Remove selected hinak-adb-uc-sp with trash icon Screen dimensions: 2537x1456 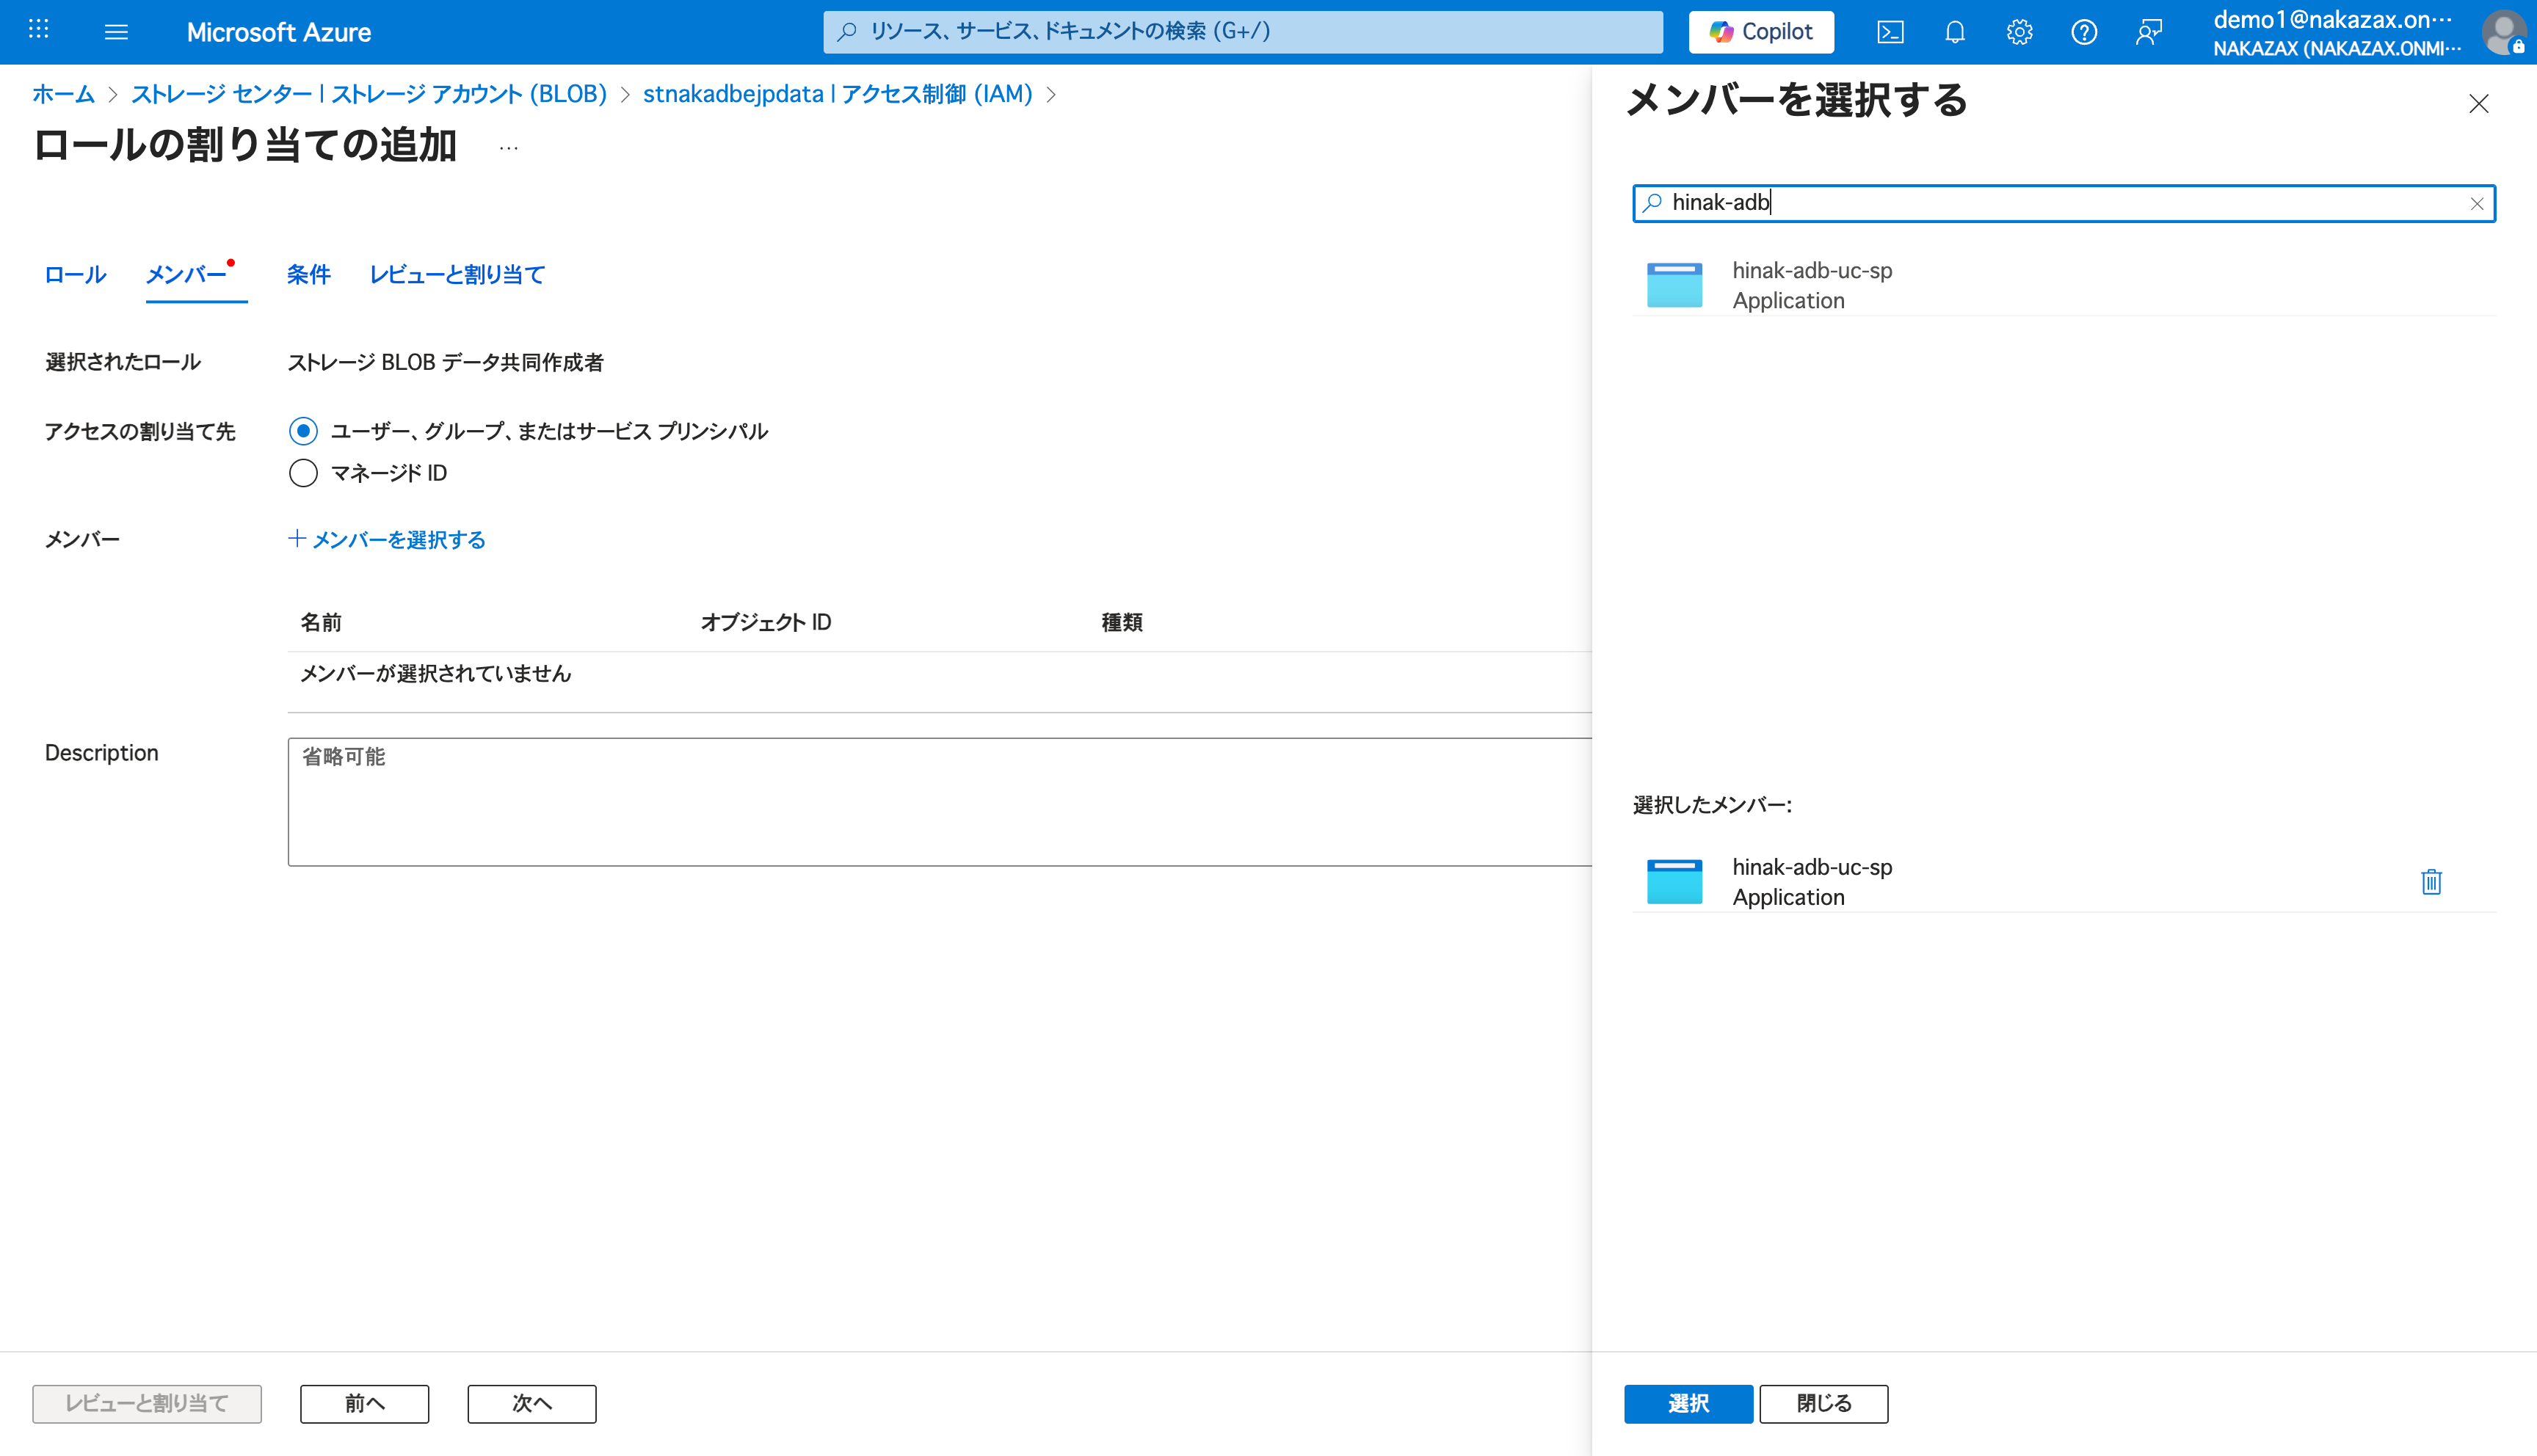[2431, 881]
